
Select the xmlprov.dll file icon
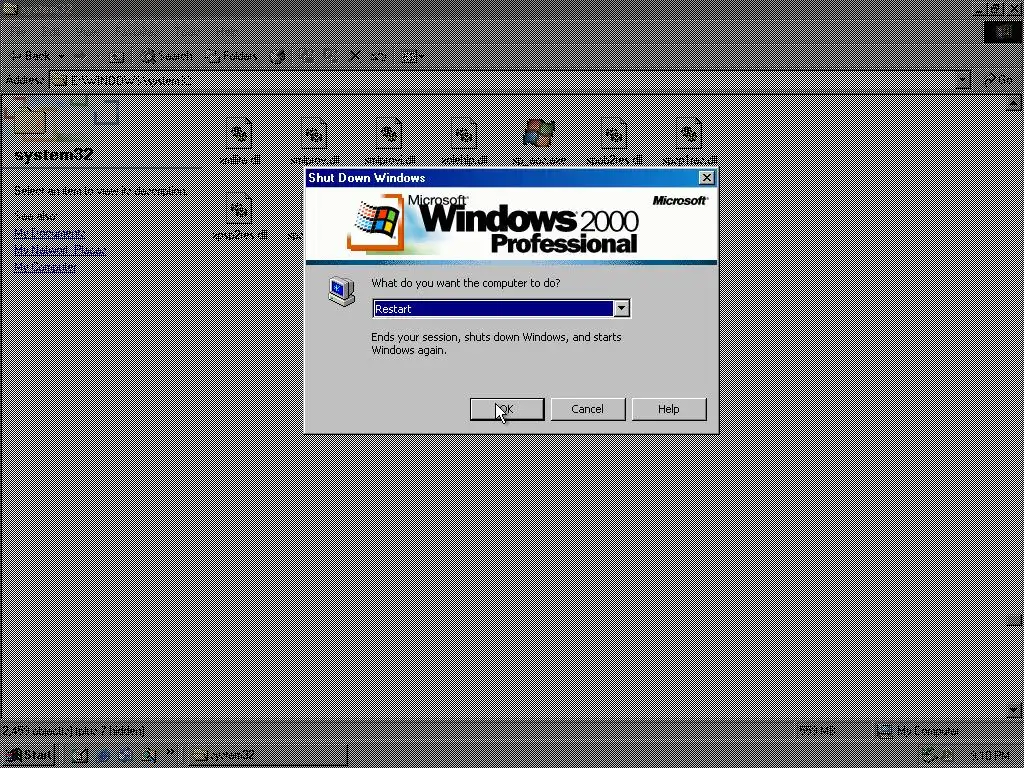click(314, 133)
